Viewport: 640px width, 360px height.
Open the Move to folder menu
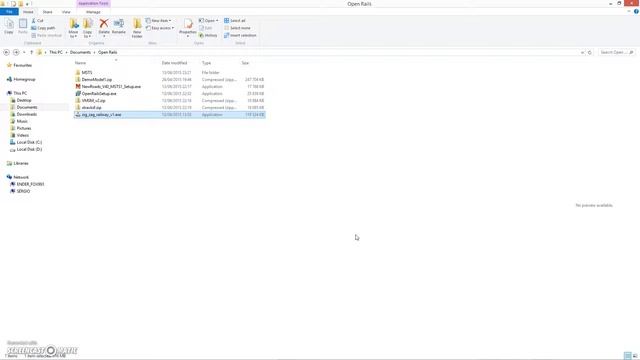pyautogui.click(x=73, y=28)
